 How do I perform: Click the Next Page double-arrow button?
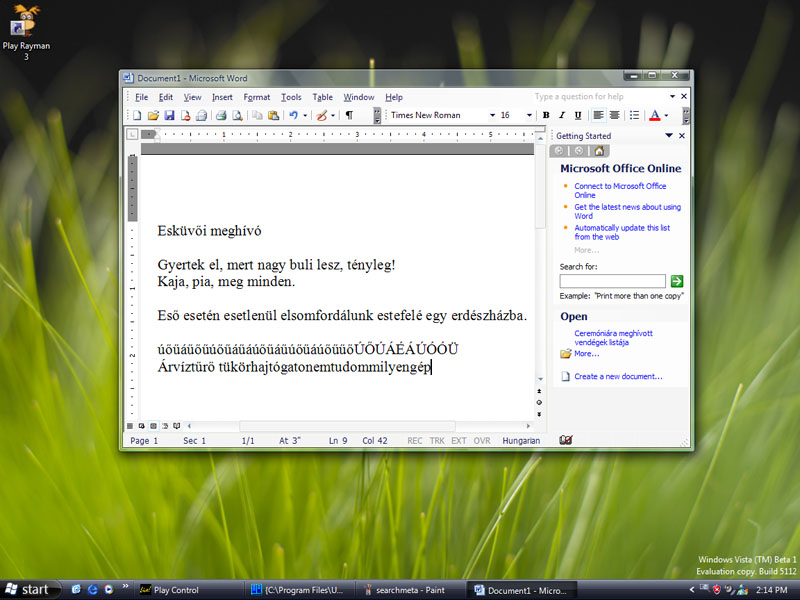539,414
